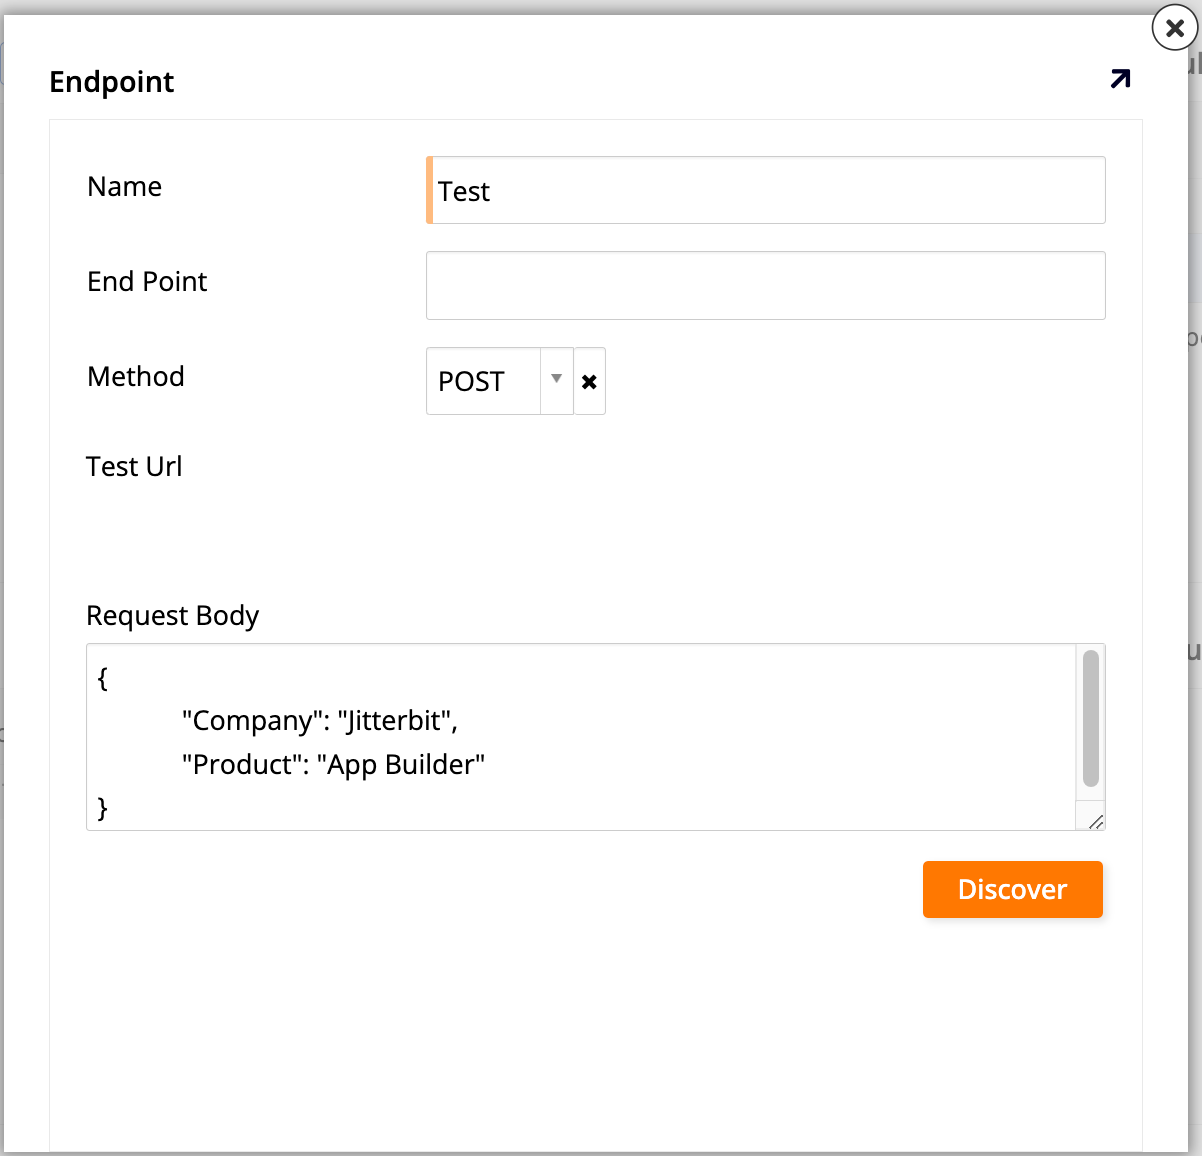The width and height of the screenshot is (1202, 1156).
Task: Click the empty End Point field
Action: coord(765,285)
